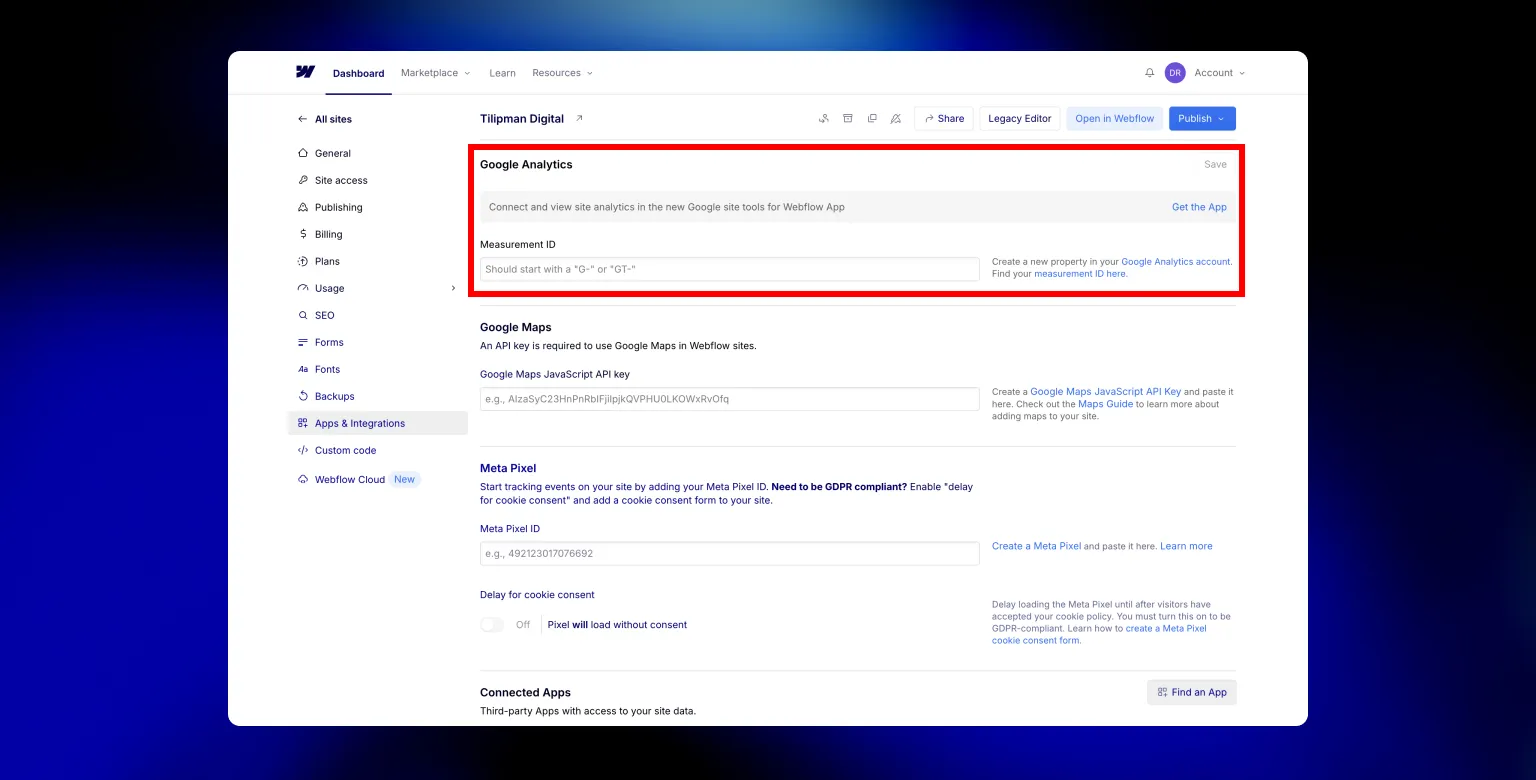
Task: Click the Connected Apps heading
Action: (525, 692)
